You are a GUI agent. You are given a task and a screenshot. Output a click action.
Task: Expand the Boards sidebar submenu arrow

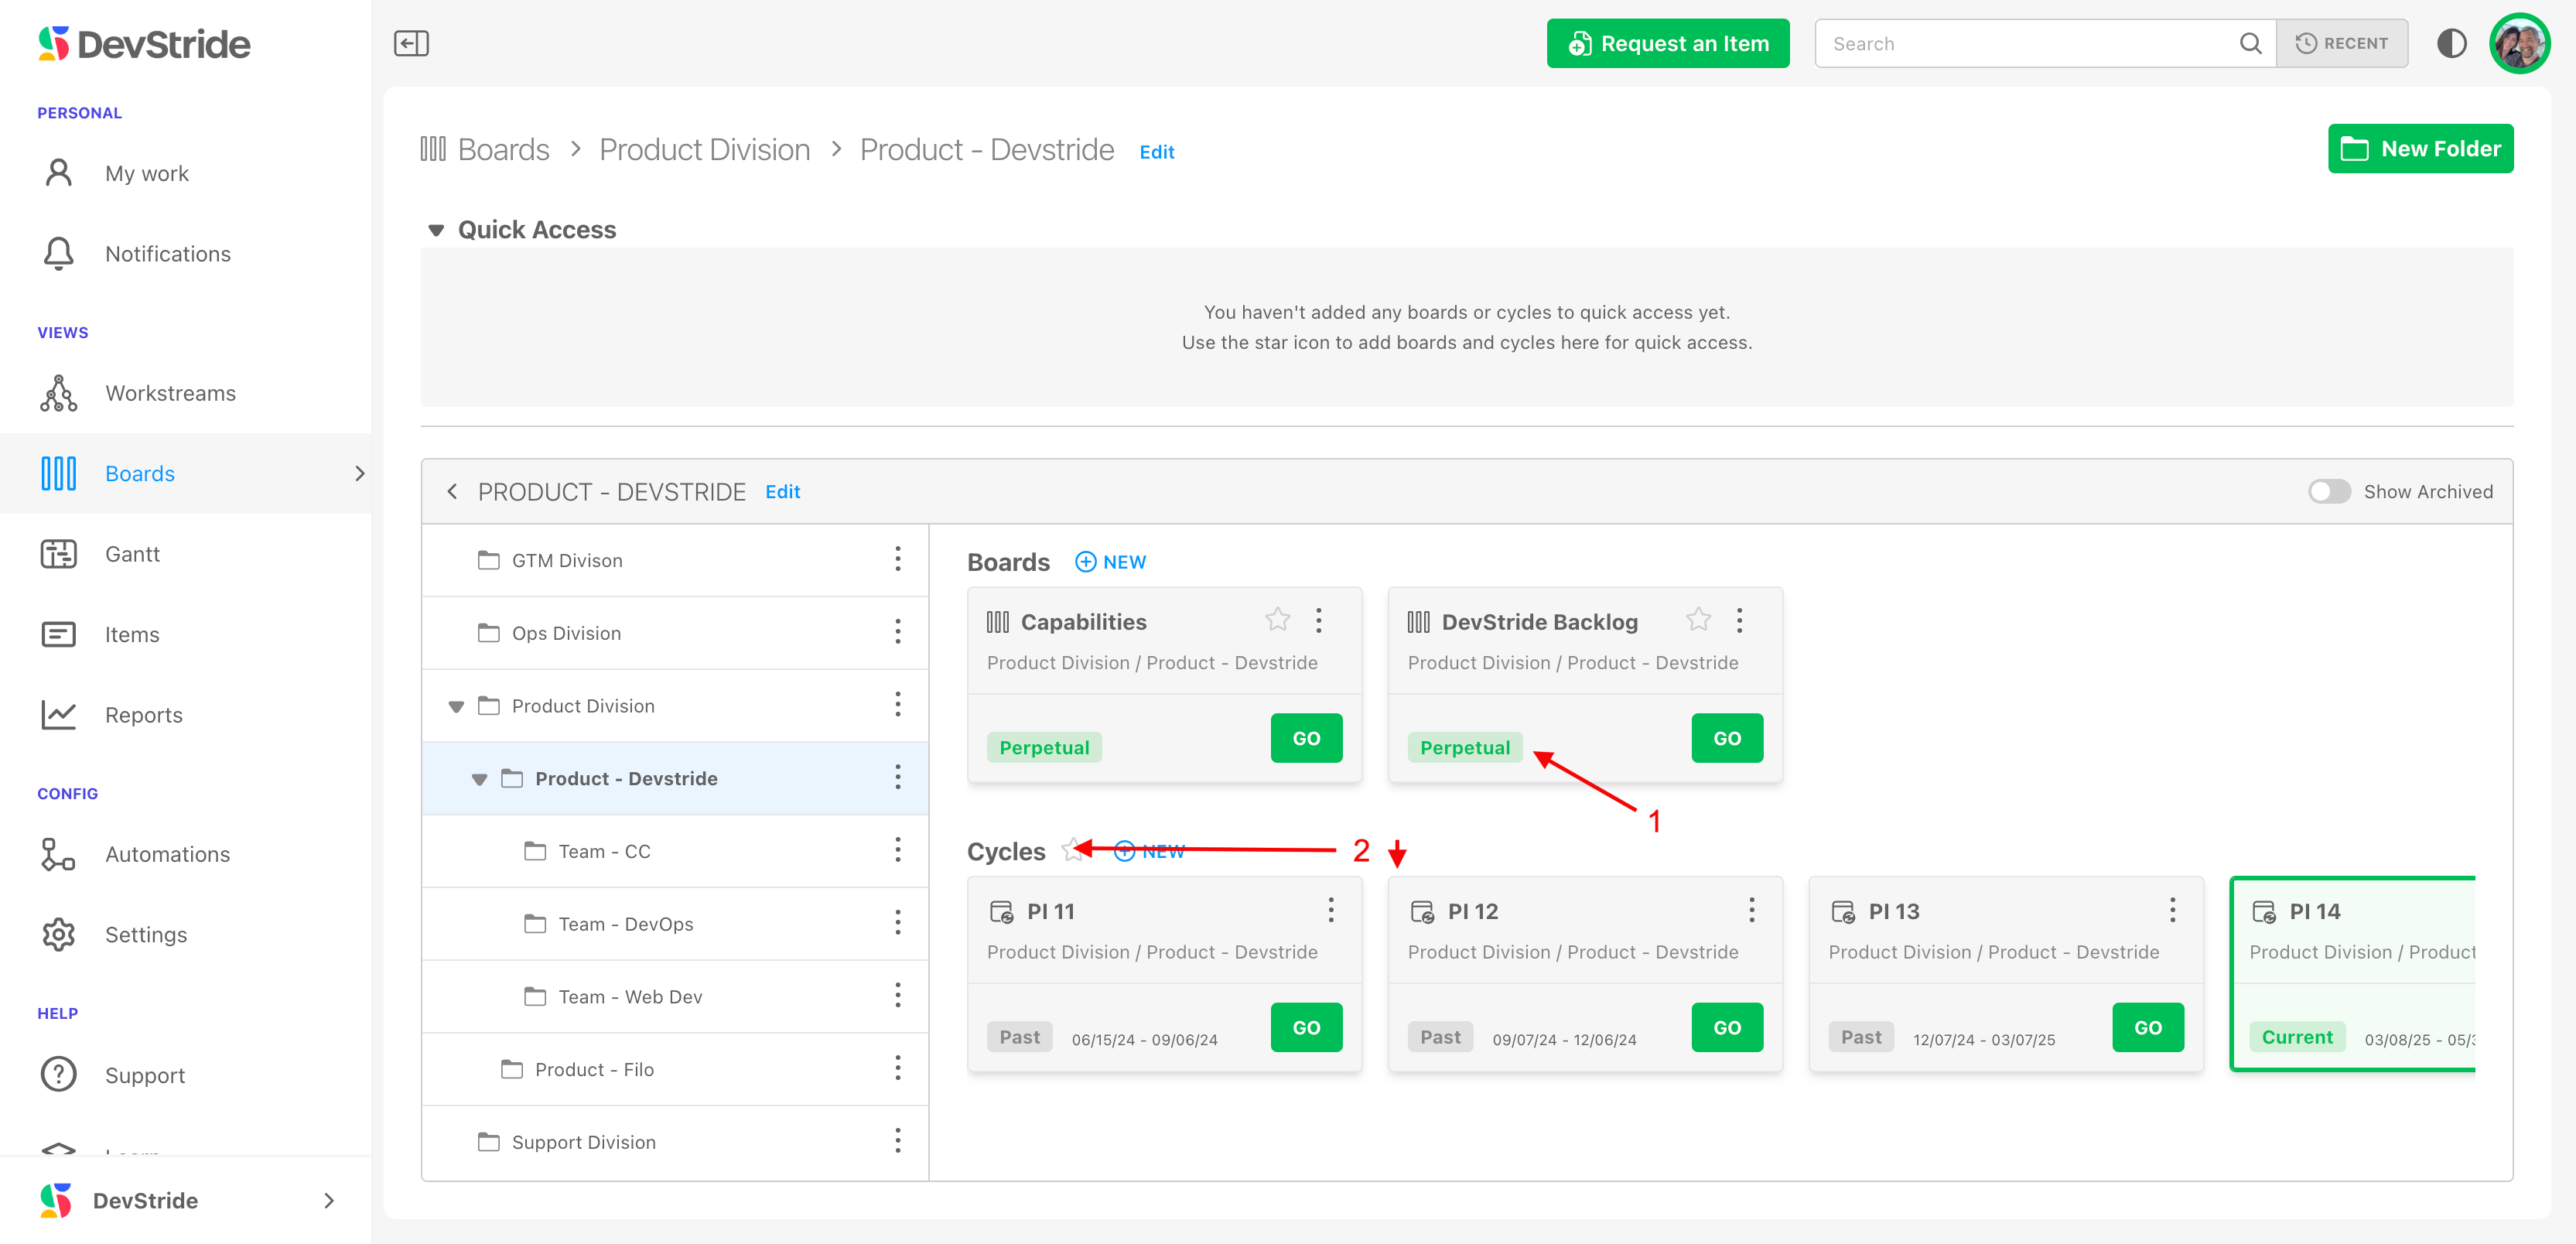tap(359, 473)
